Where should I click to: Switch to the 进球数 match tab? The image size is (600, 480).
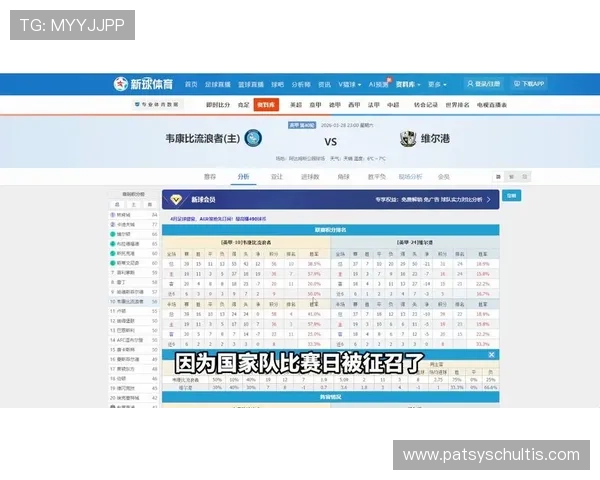tap(310, 176)
